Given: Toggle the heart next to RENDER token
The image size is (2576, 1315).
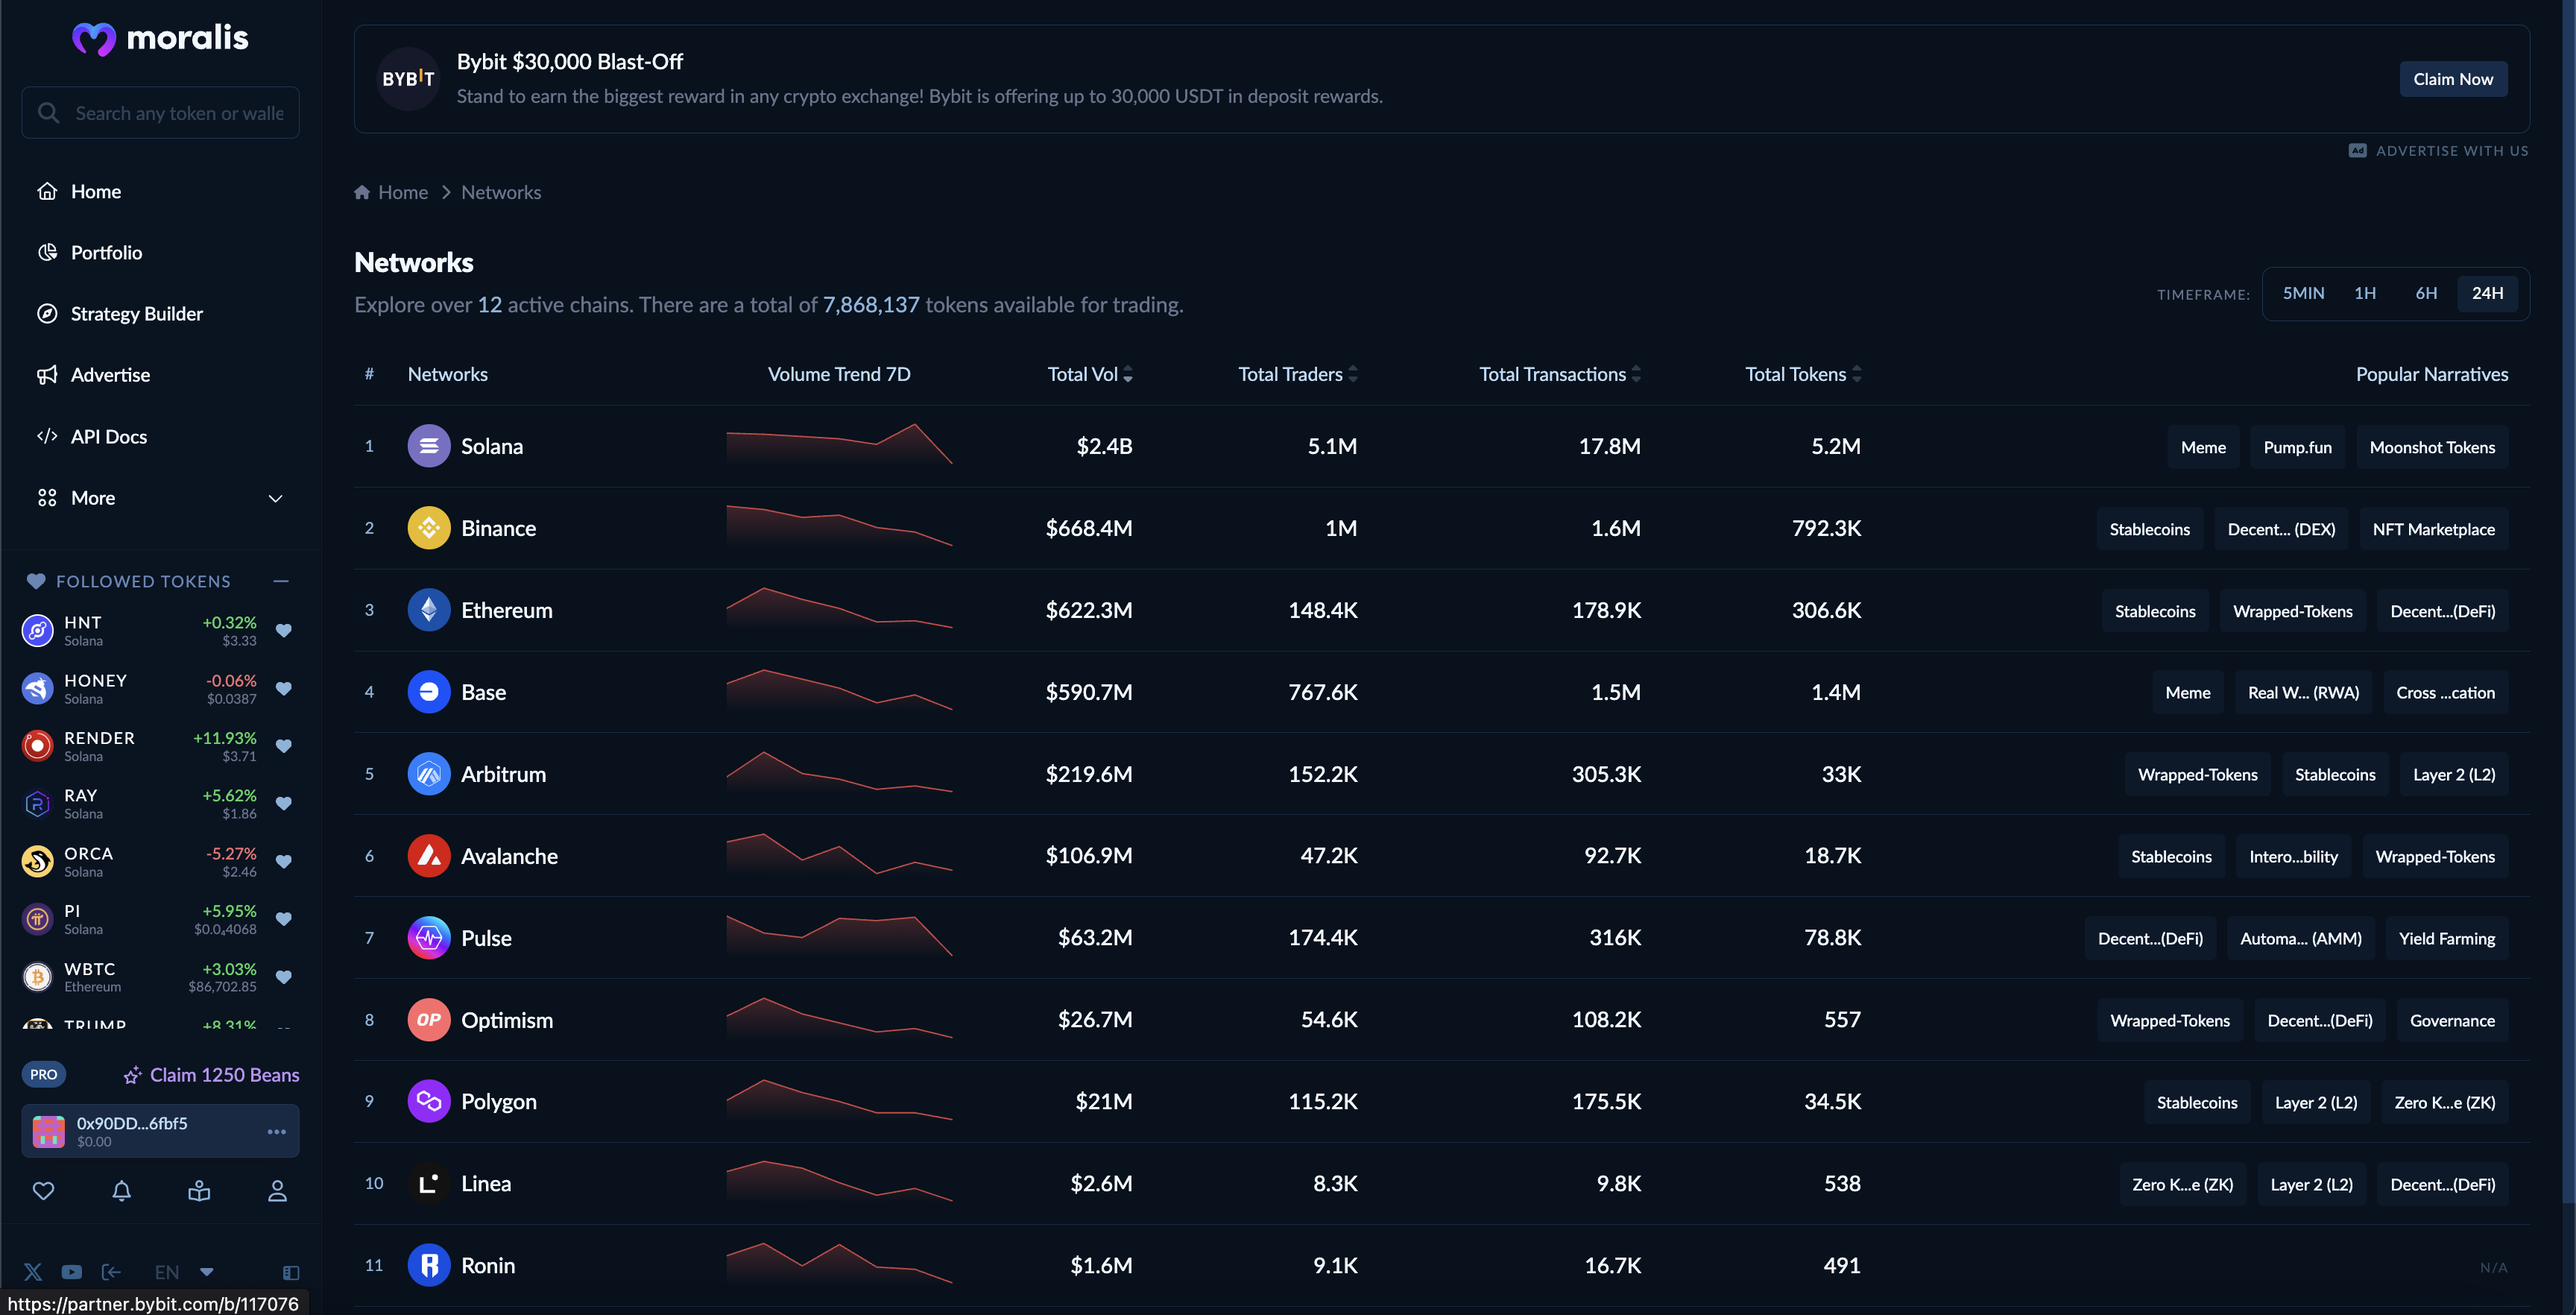Looking at the screenshot, I should [x=284, y=746].
